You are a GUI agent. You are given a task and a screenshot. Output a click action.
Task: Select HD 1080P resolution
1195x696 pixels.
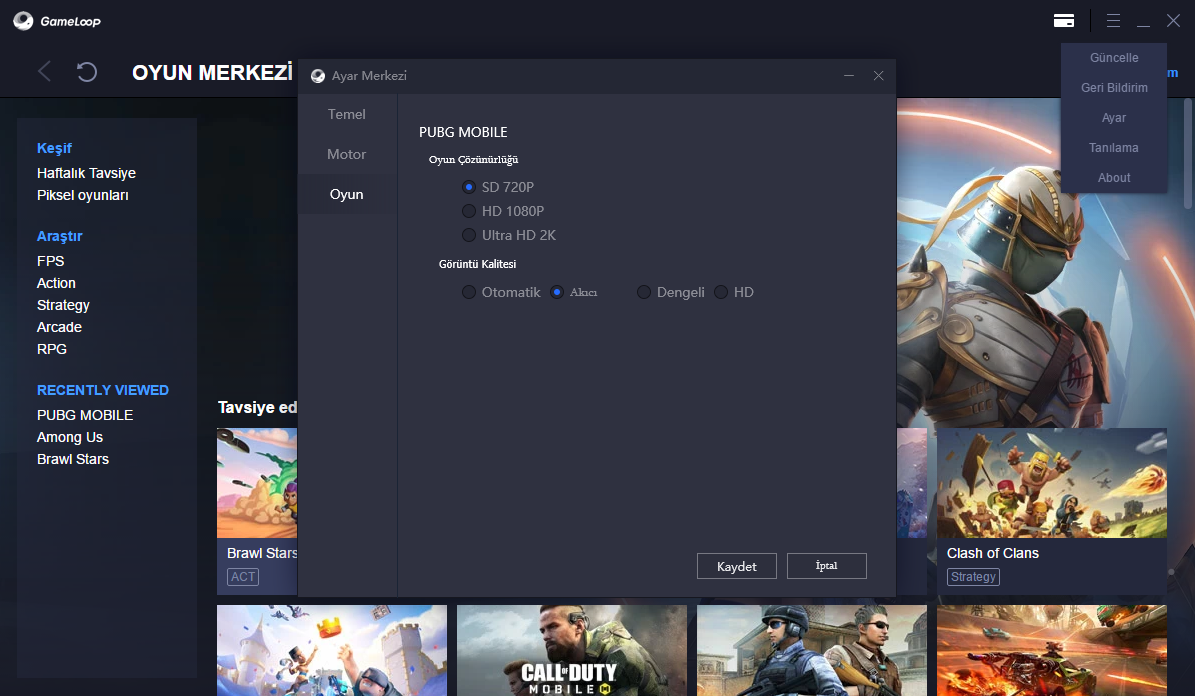click(469, 211)
